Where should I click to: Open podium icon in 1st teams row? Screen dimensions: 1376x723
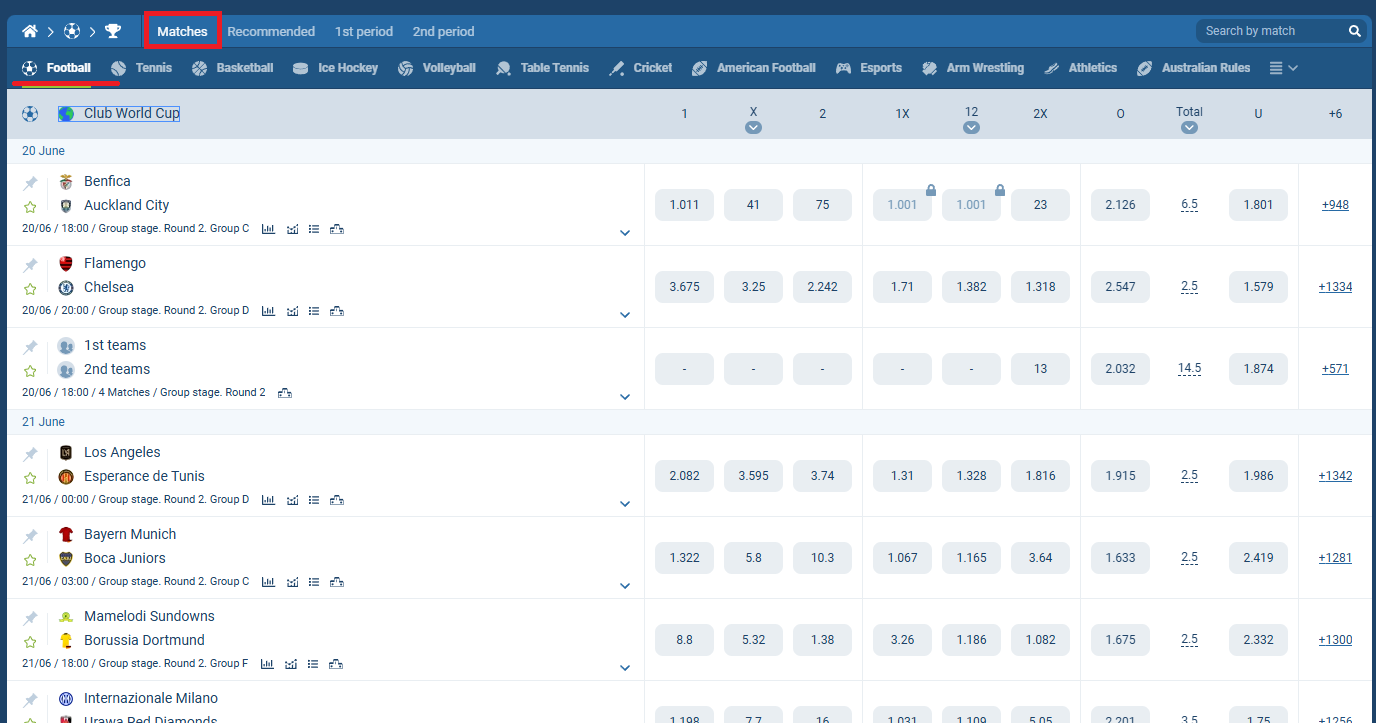pos(285,393)
